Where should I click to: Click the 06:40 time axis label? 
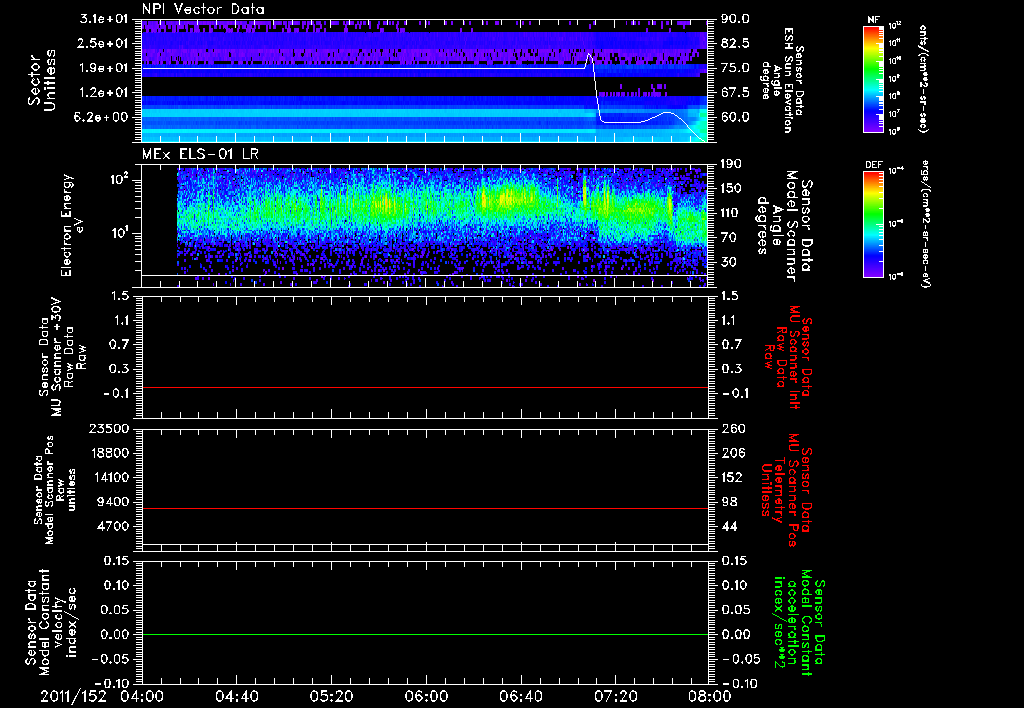point(520,696)
